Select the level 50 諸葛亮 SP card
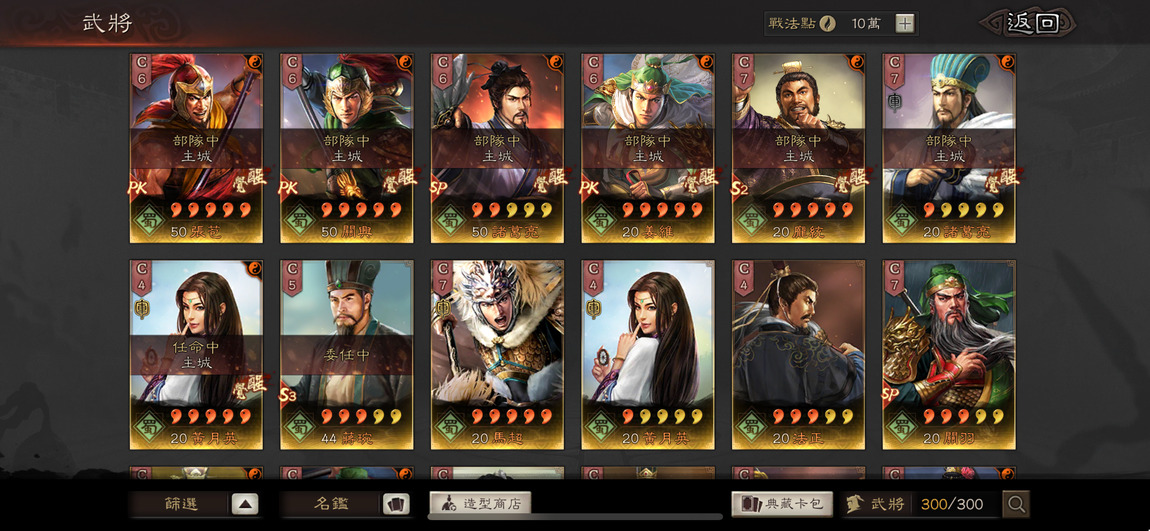 click(x=497, y=148)
